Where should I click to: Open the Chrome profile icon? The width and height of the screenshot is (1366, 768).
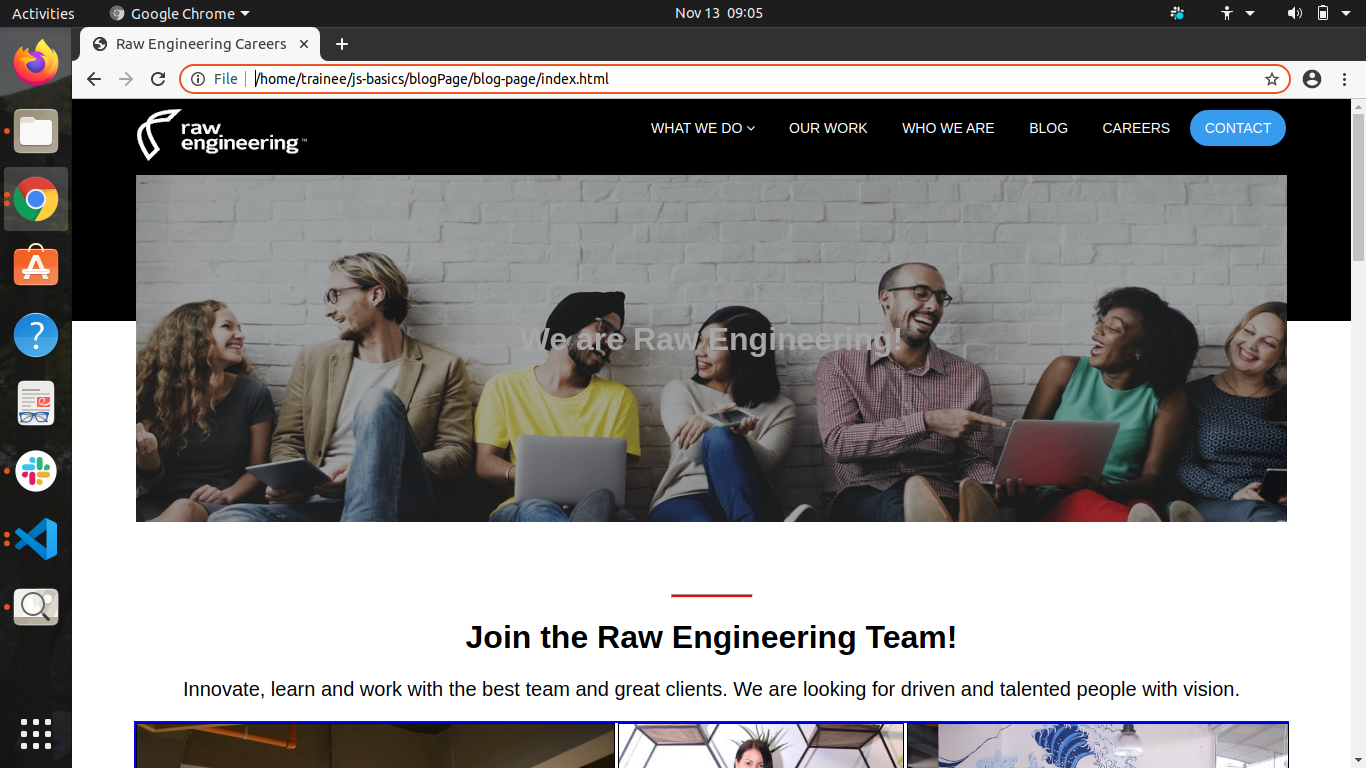1312,79
